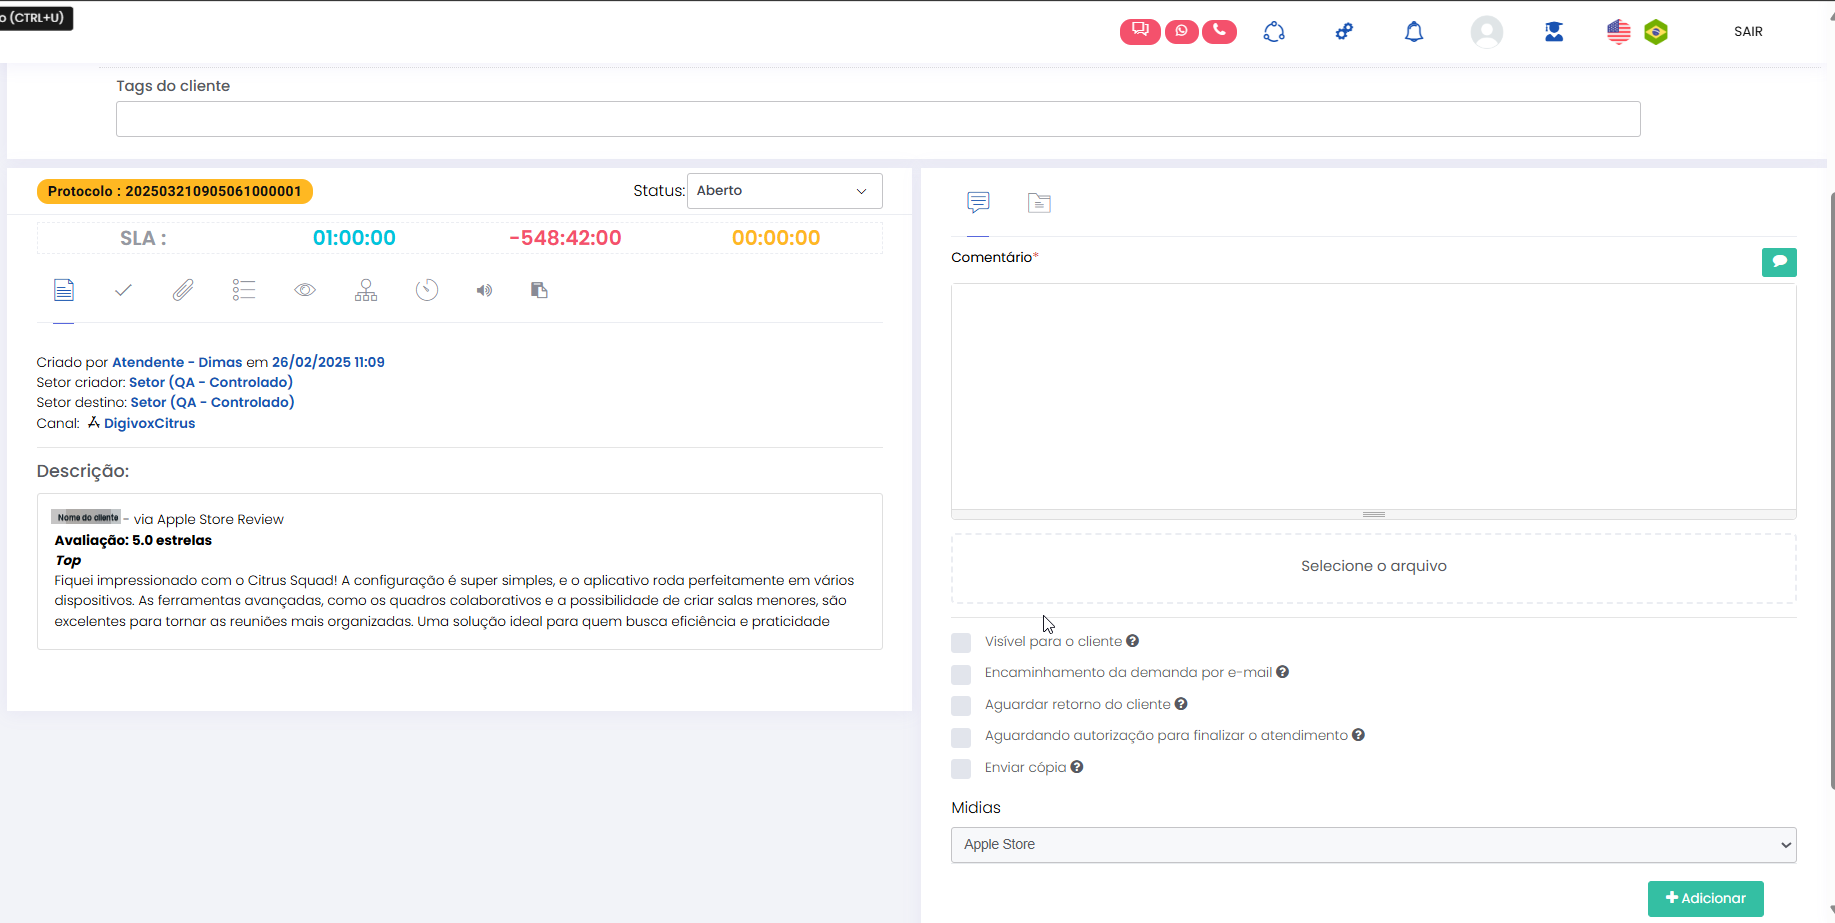Click the red phone call icon

tap(1219, 32)
